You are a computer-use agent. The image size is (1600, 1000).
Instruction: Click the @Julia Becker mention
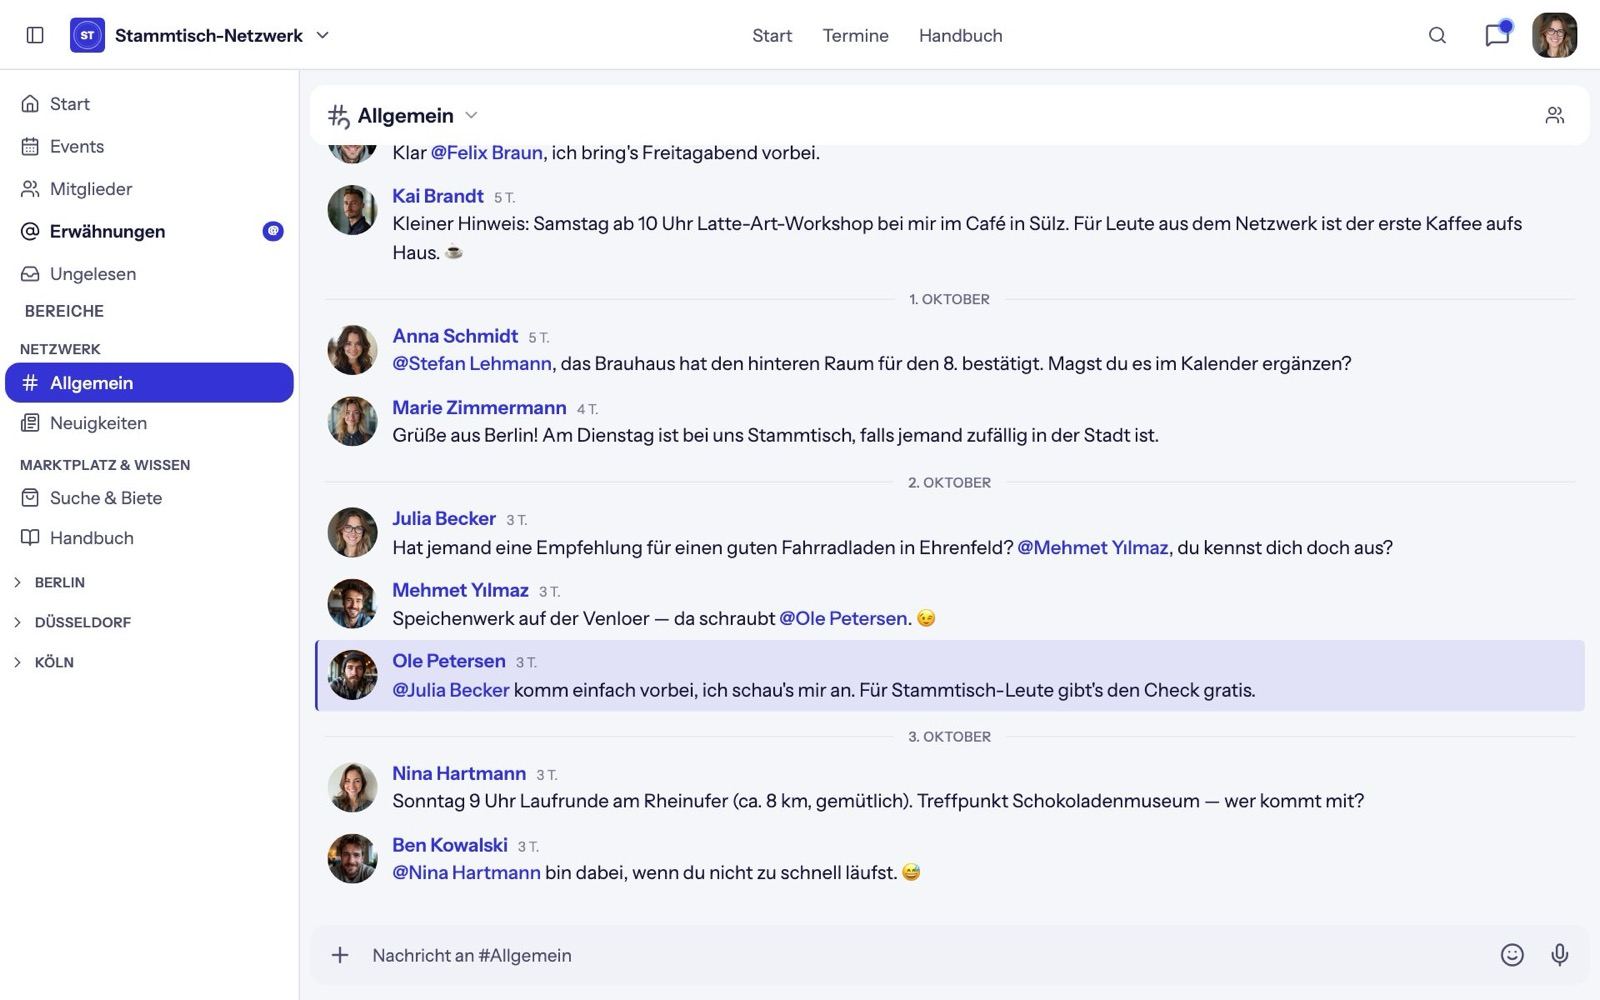pyautogui.click(x=451, y=690)
